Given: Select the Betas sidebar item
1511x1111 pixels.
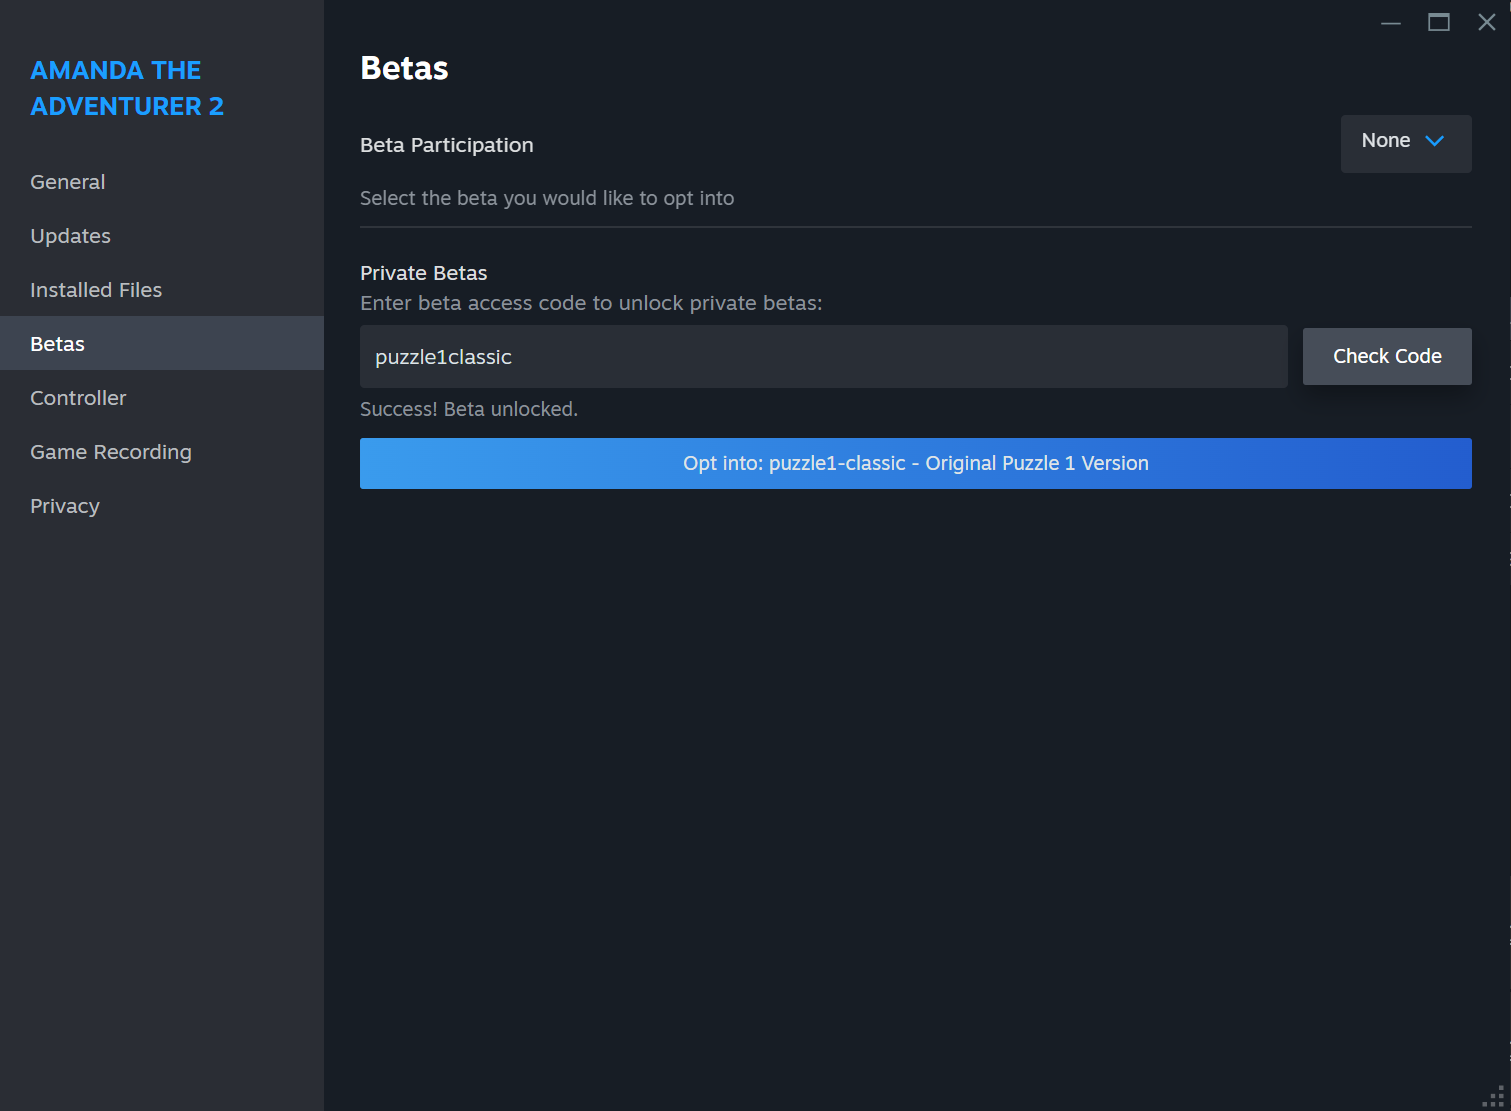Looking at the screenshot, I should (x=161, y=344).
